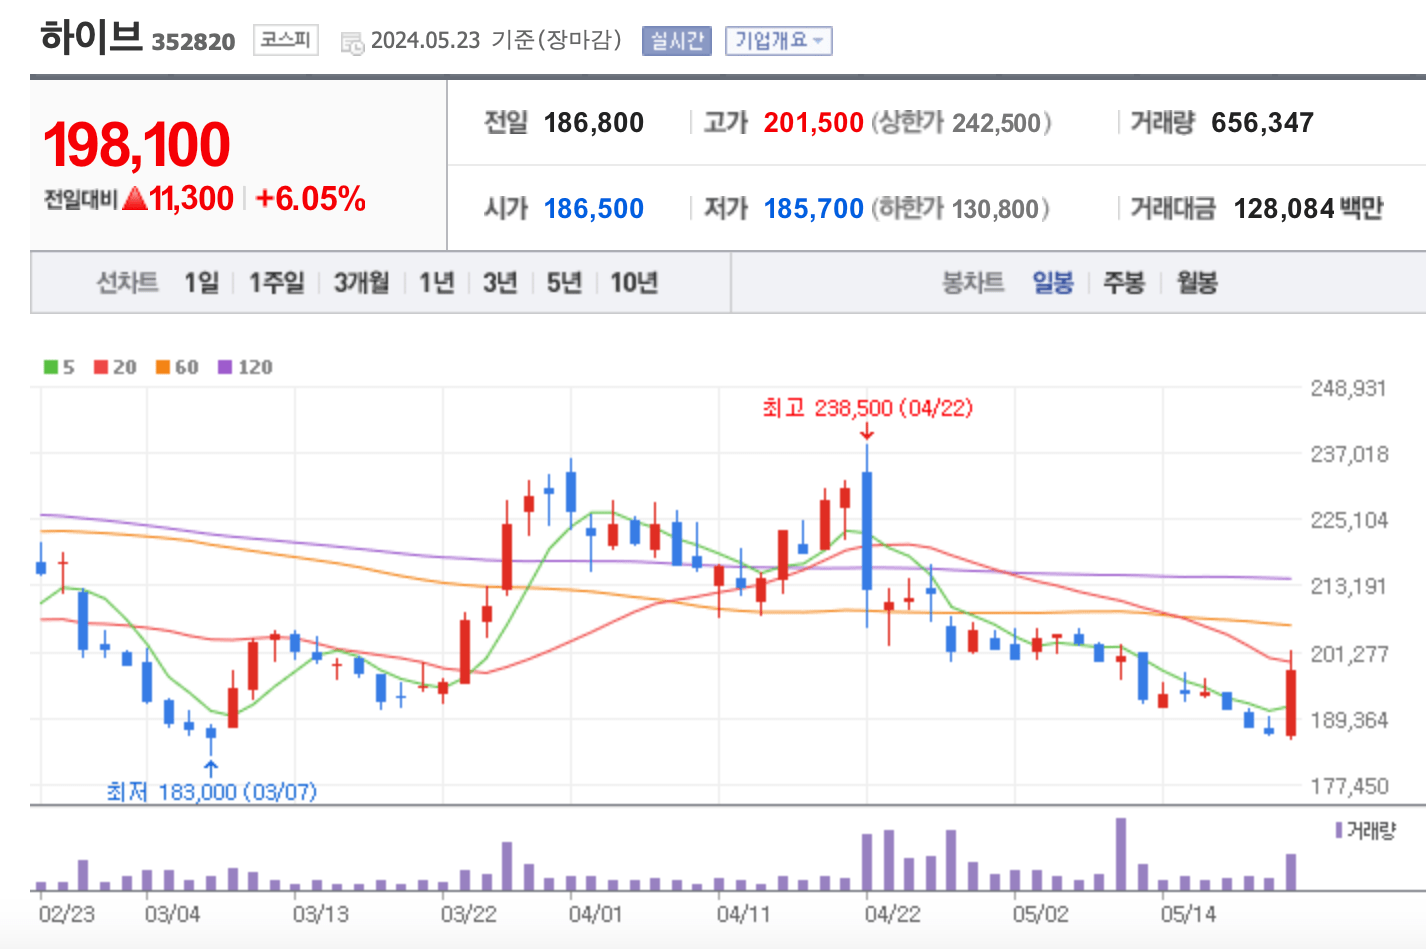The image size is (1426, 949).
Task: Click the 04/22 date axis label
Action: [892, 914]
